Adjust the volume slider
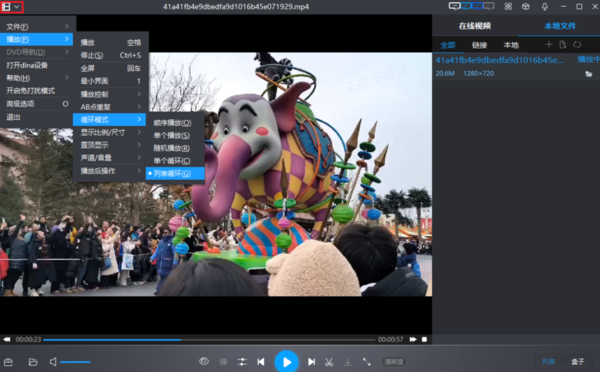Image resolution: width=600 pixels, height=372 pixels. [75, 362]
